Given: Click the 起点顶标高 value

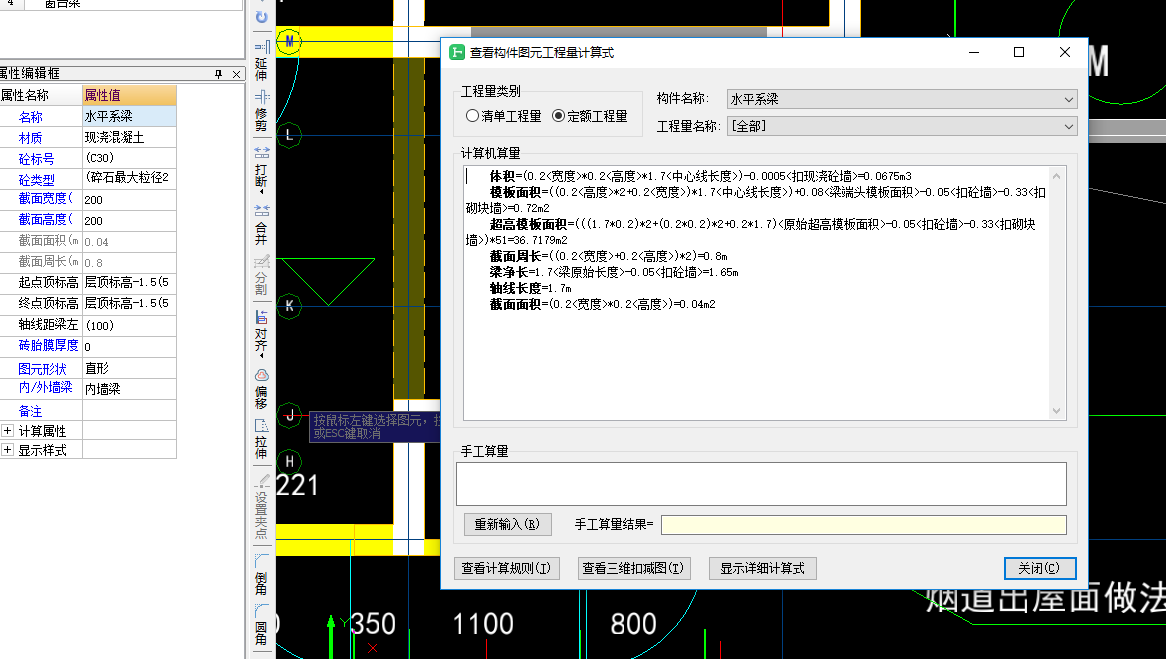Looking at the screenshot, I should tap(129, 283).
